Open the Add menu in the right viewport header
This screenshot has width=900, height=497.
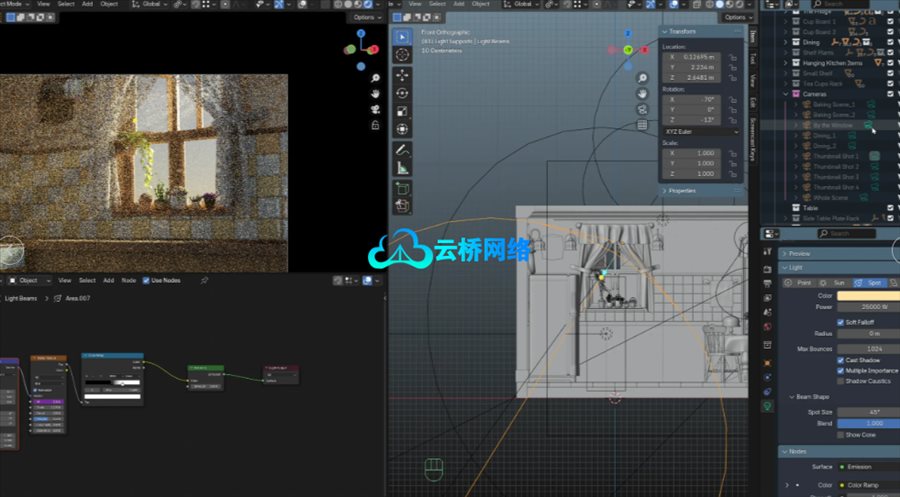(460, 5)
